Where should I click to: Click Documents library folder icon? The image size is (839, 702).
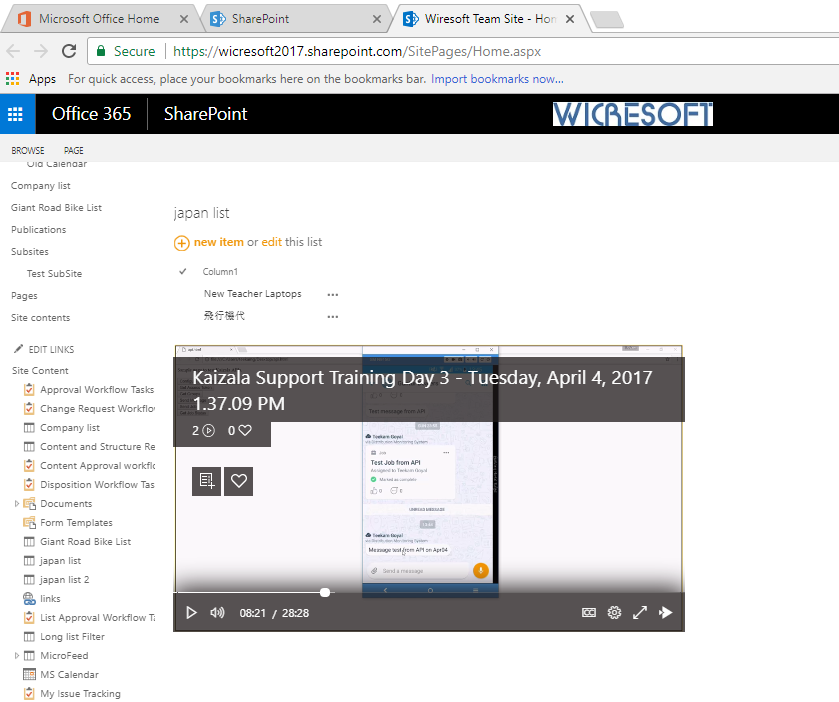tap(29, 503)
